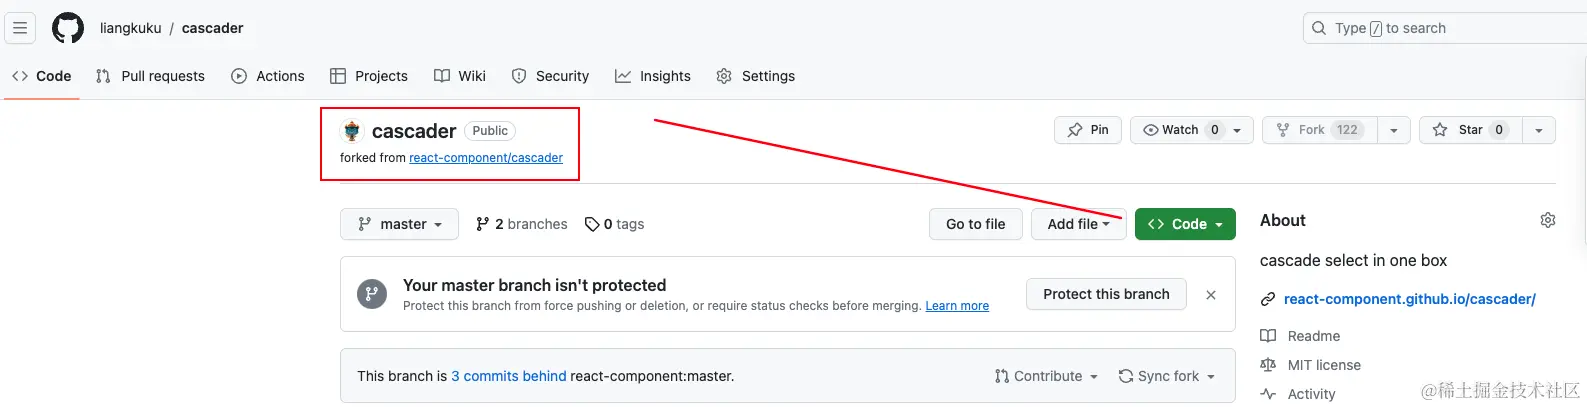
Task: View the 2 branches list
Action: (522, 224)
